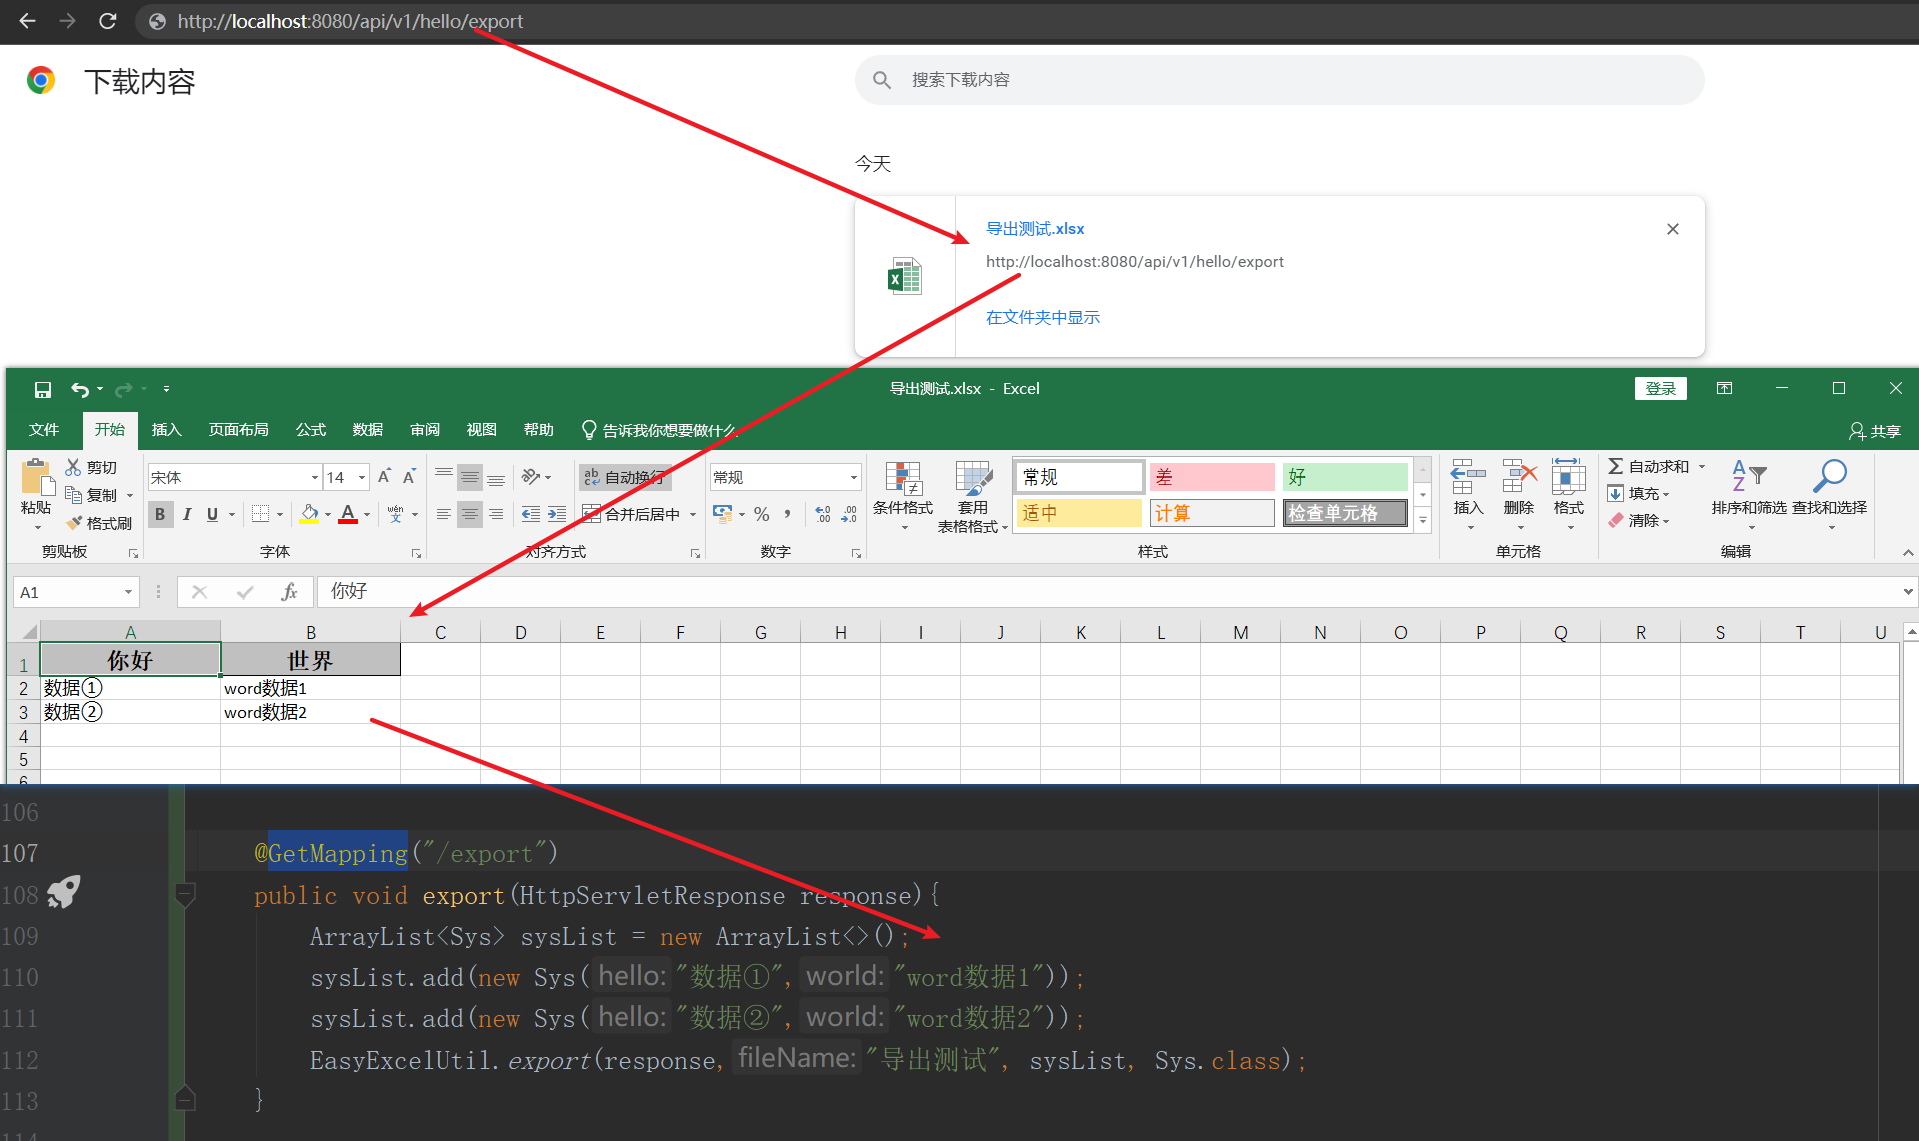Click the Cut (剪切) scissors icon
Screen dimensions: 1919x1141
[x=74, y=467]
